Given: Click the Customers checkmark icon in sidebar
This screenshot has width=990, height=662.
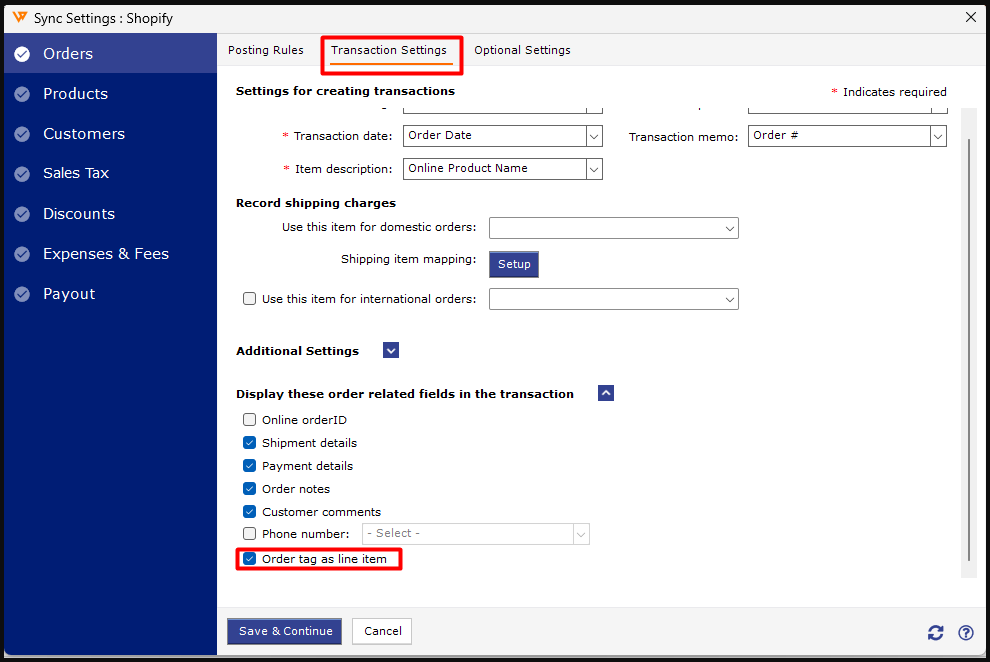Looking at the screenshot, I should (22, 134).
